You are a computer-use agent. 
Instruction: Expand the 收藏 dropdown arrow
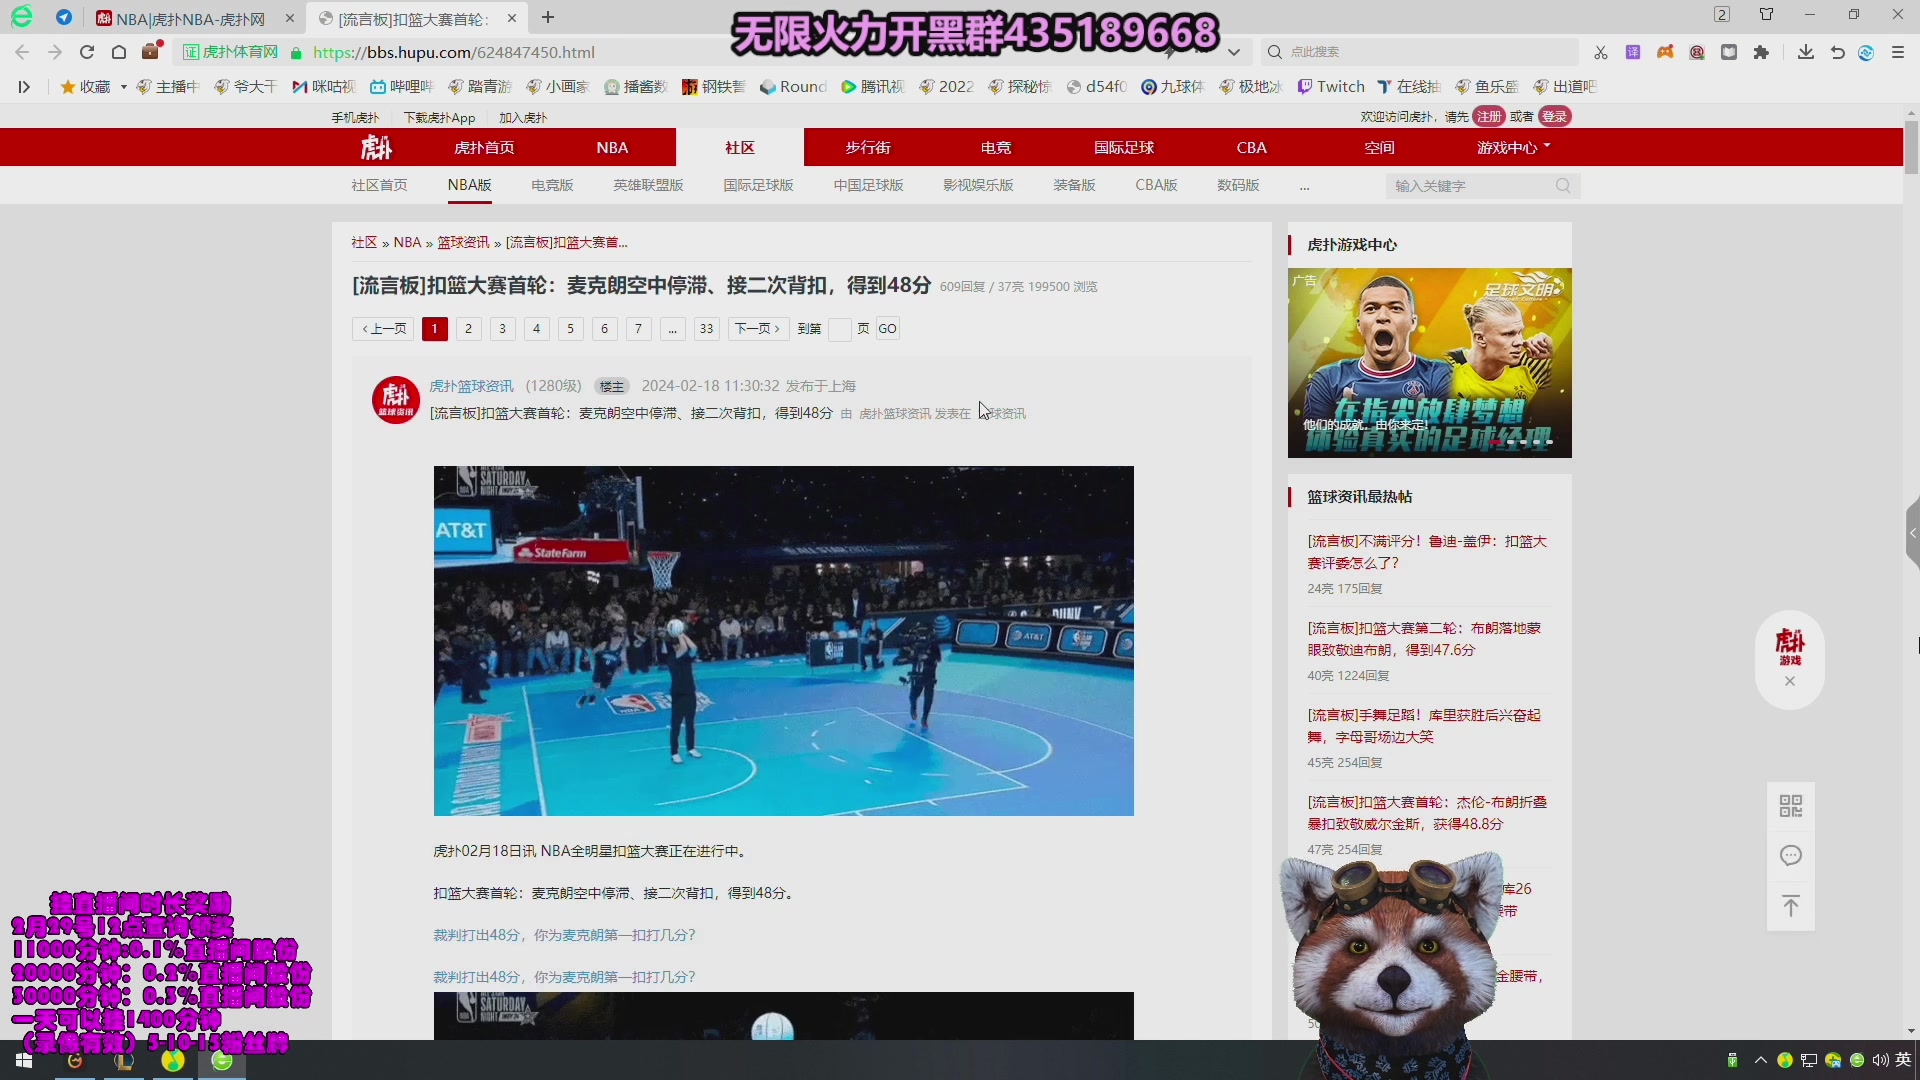(x=123, y=87)
